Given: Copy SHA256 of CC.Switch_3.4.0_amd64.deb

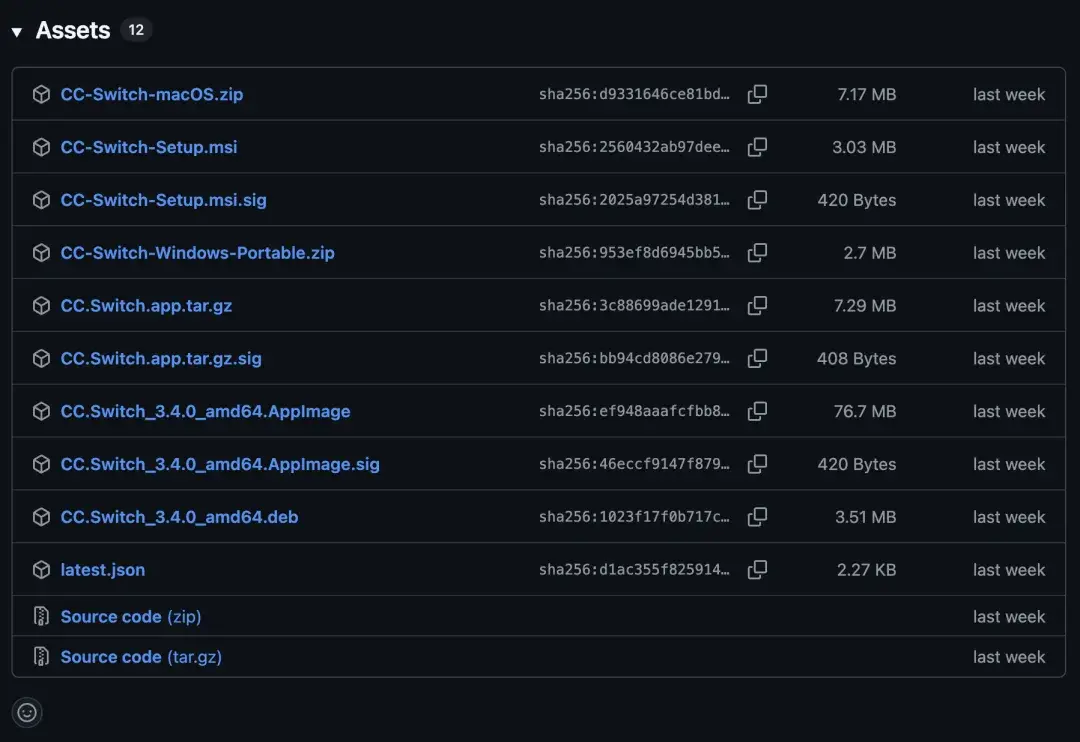Looking at the screenshot, I should (758, 517).
